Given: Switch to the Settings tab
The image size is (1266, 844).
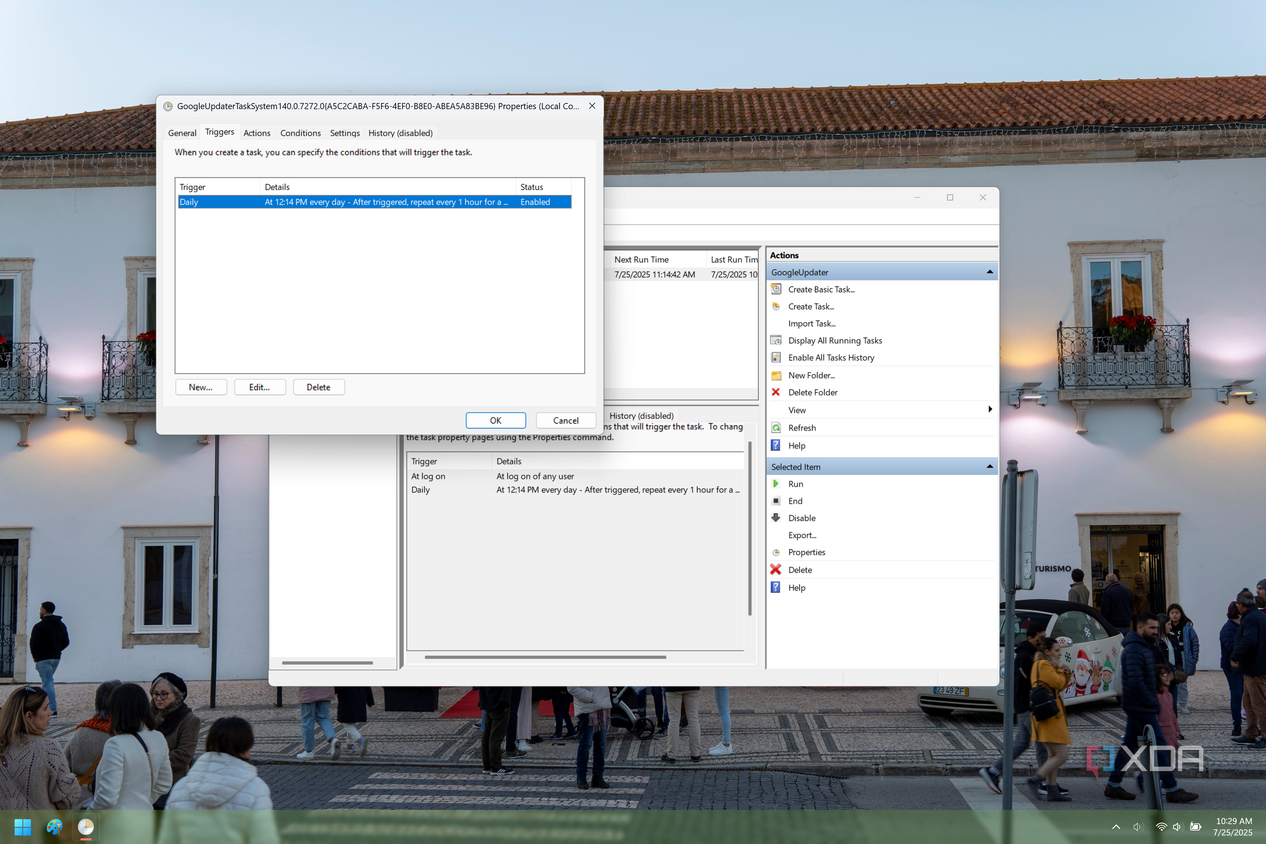Looking at the screenshot, I should pos(345,133).
